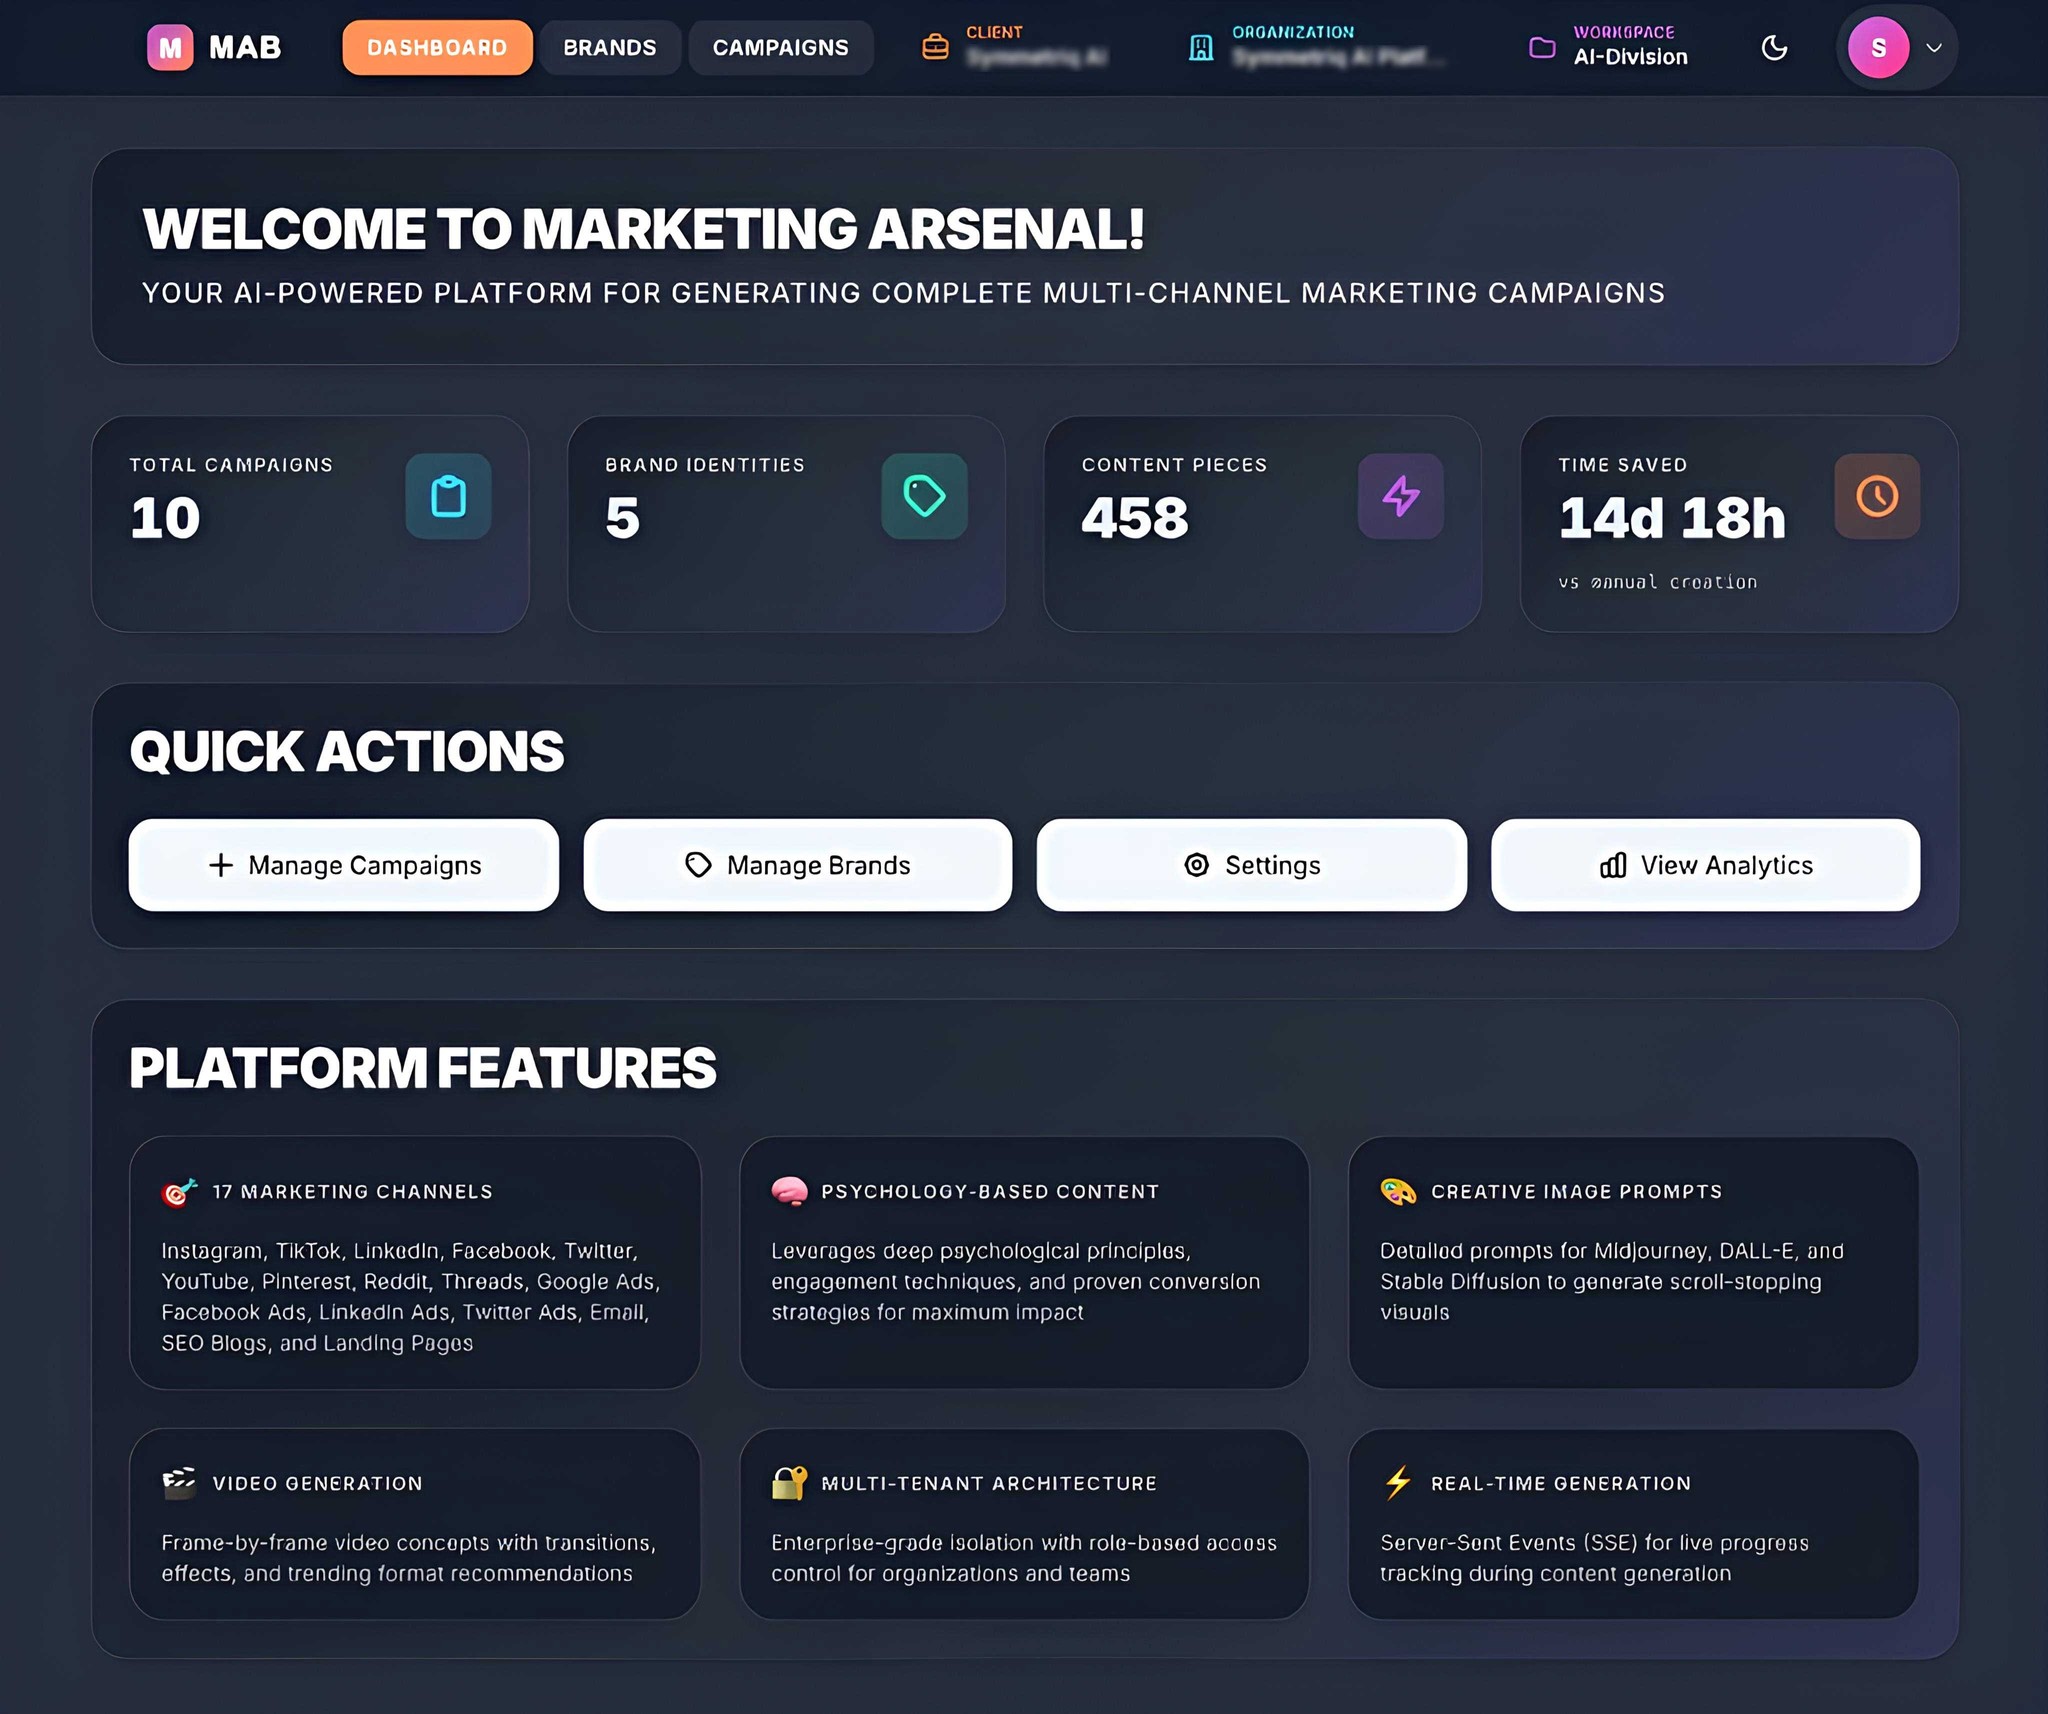Select the Dashboard tab
Image resolution: width=2048 pixels, height=1714 pixels.
pyautogui.click(x=437, y=47)
